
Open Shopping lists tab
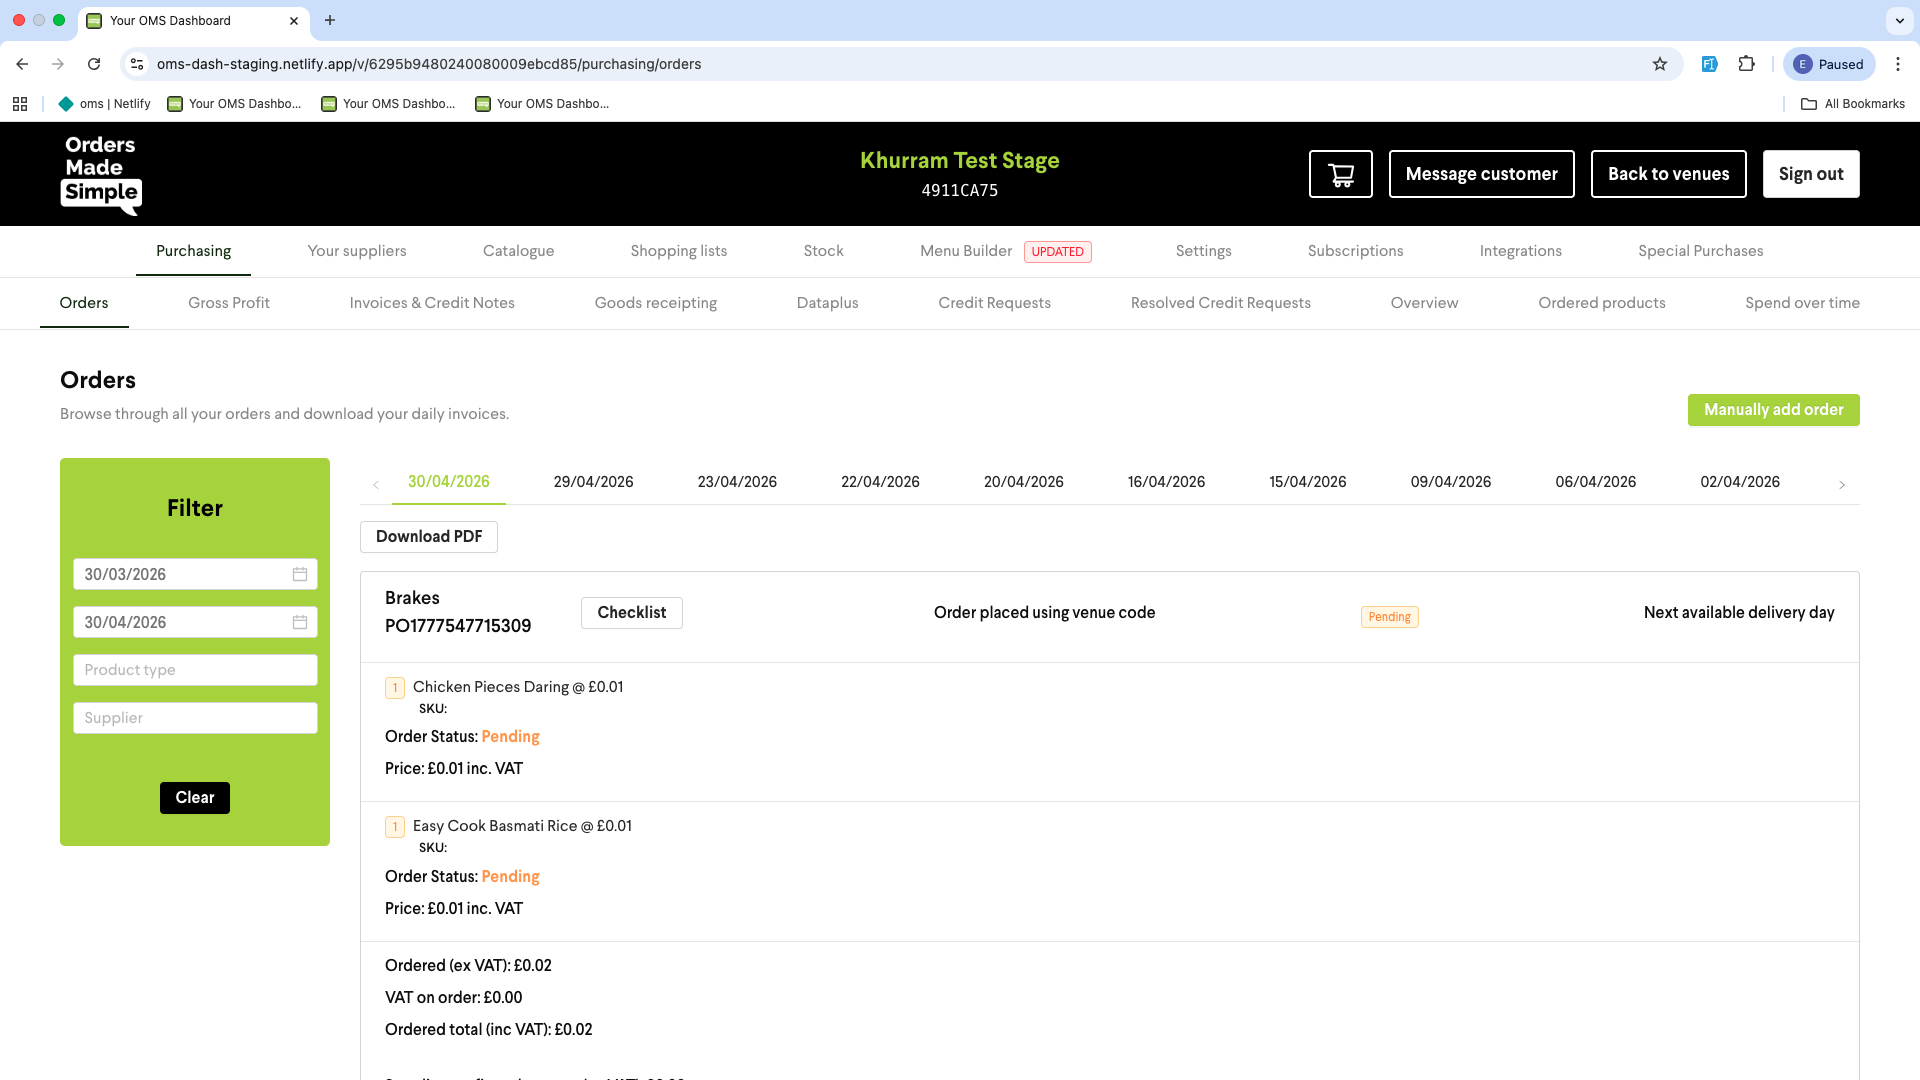click(678, 251)
